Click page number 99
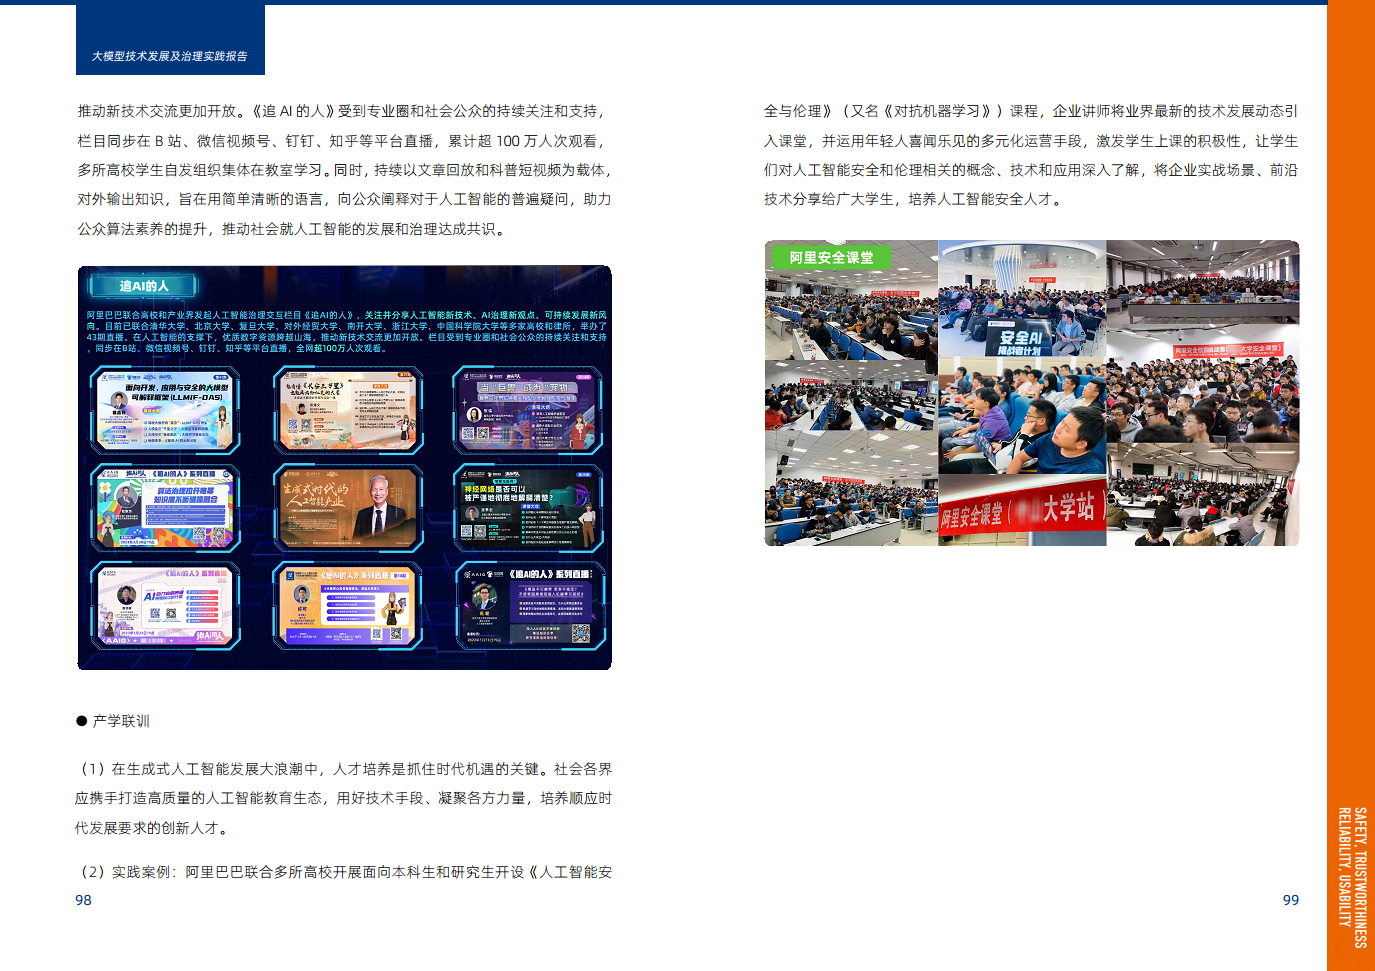1375x971 pixels. (x=1291, y=900)
